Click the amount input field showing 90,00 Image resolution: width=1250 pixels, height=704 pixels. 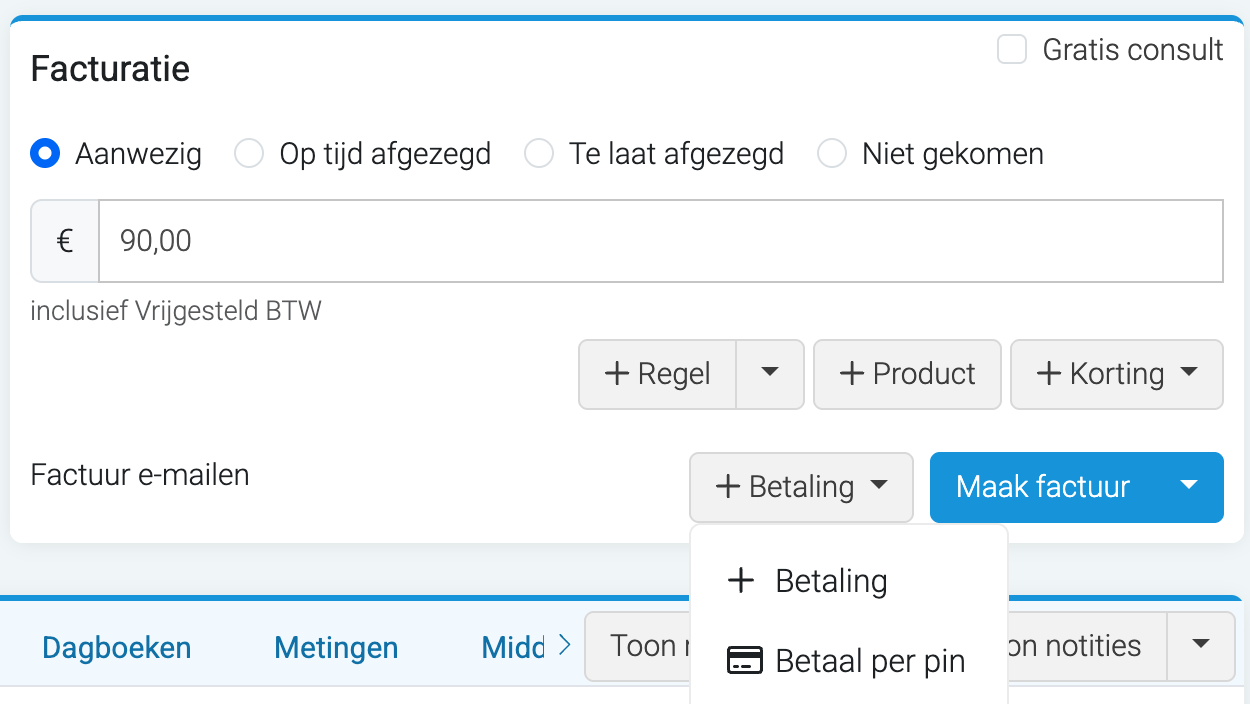pos(660,241)
